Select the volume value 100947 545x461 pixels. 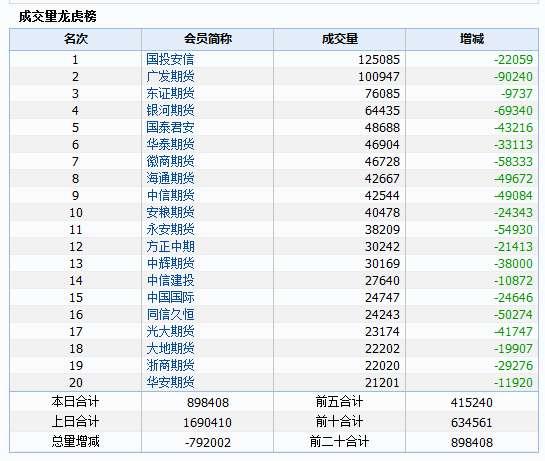(379, 77)
